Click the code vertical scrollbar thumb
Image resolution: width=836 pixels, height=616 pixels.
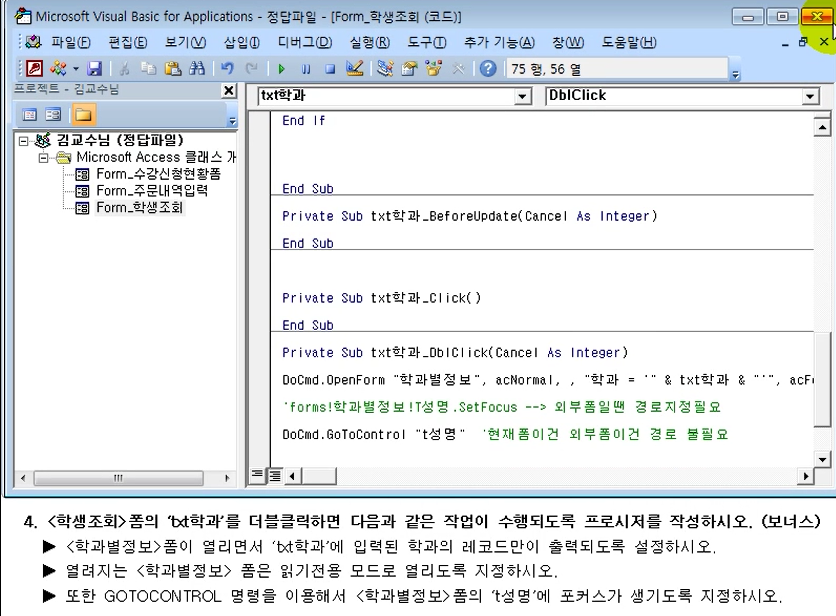pos(822,379)
